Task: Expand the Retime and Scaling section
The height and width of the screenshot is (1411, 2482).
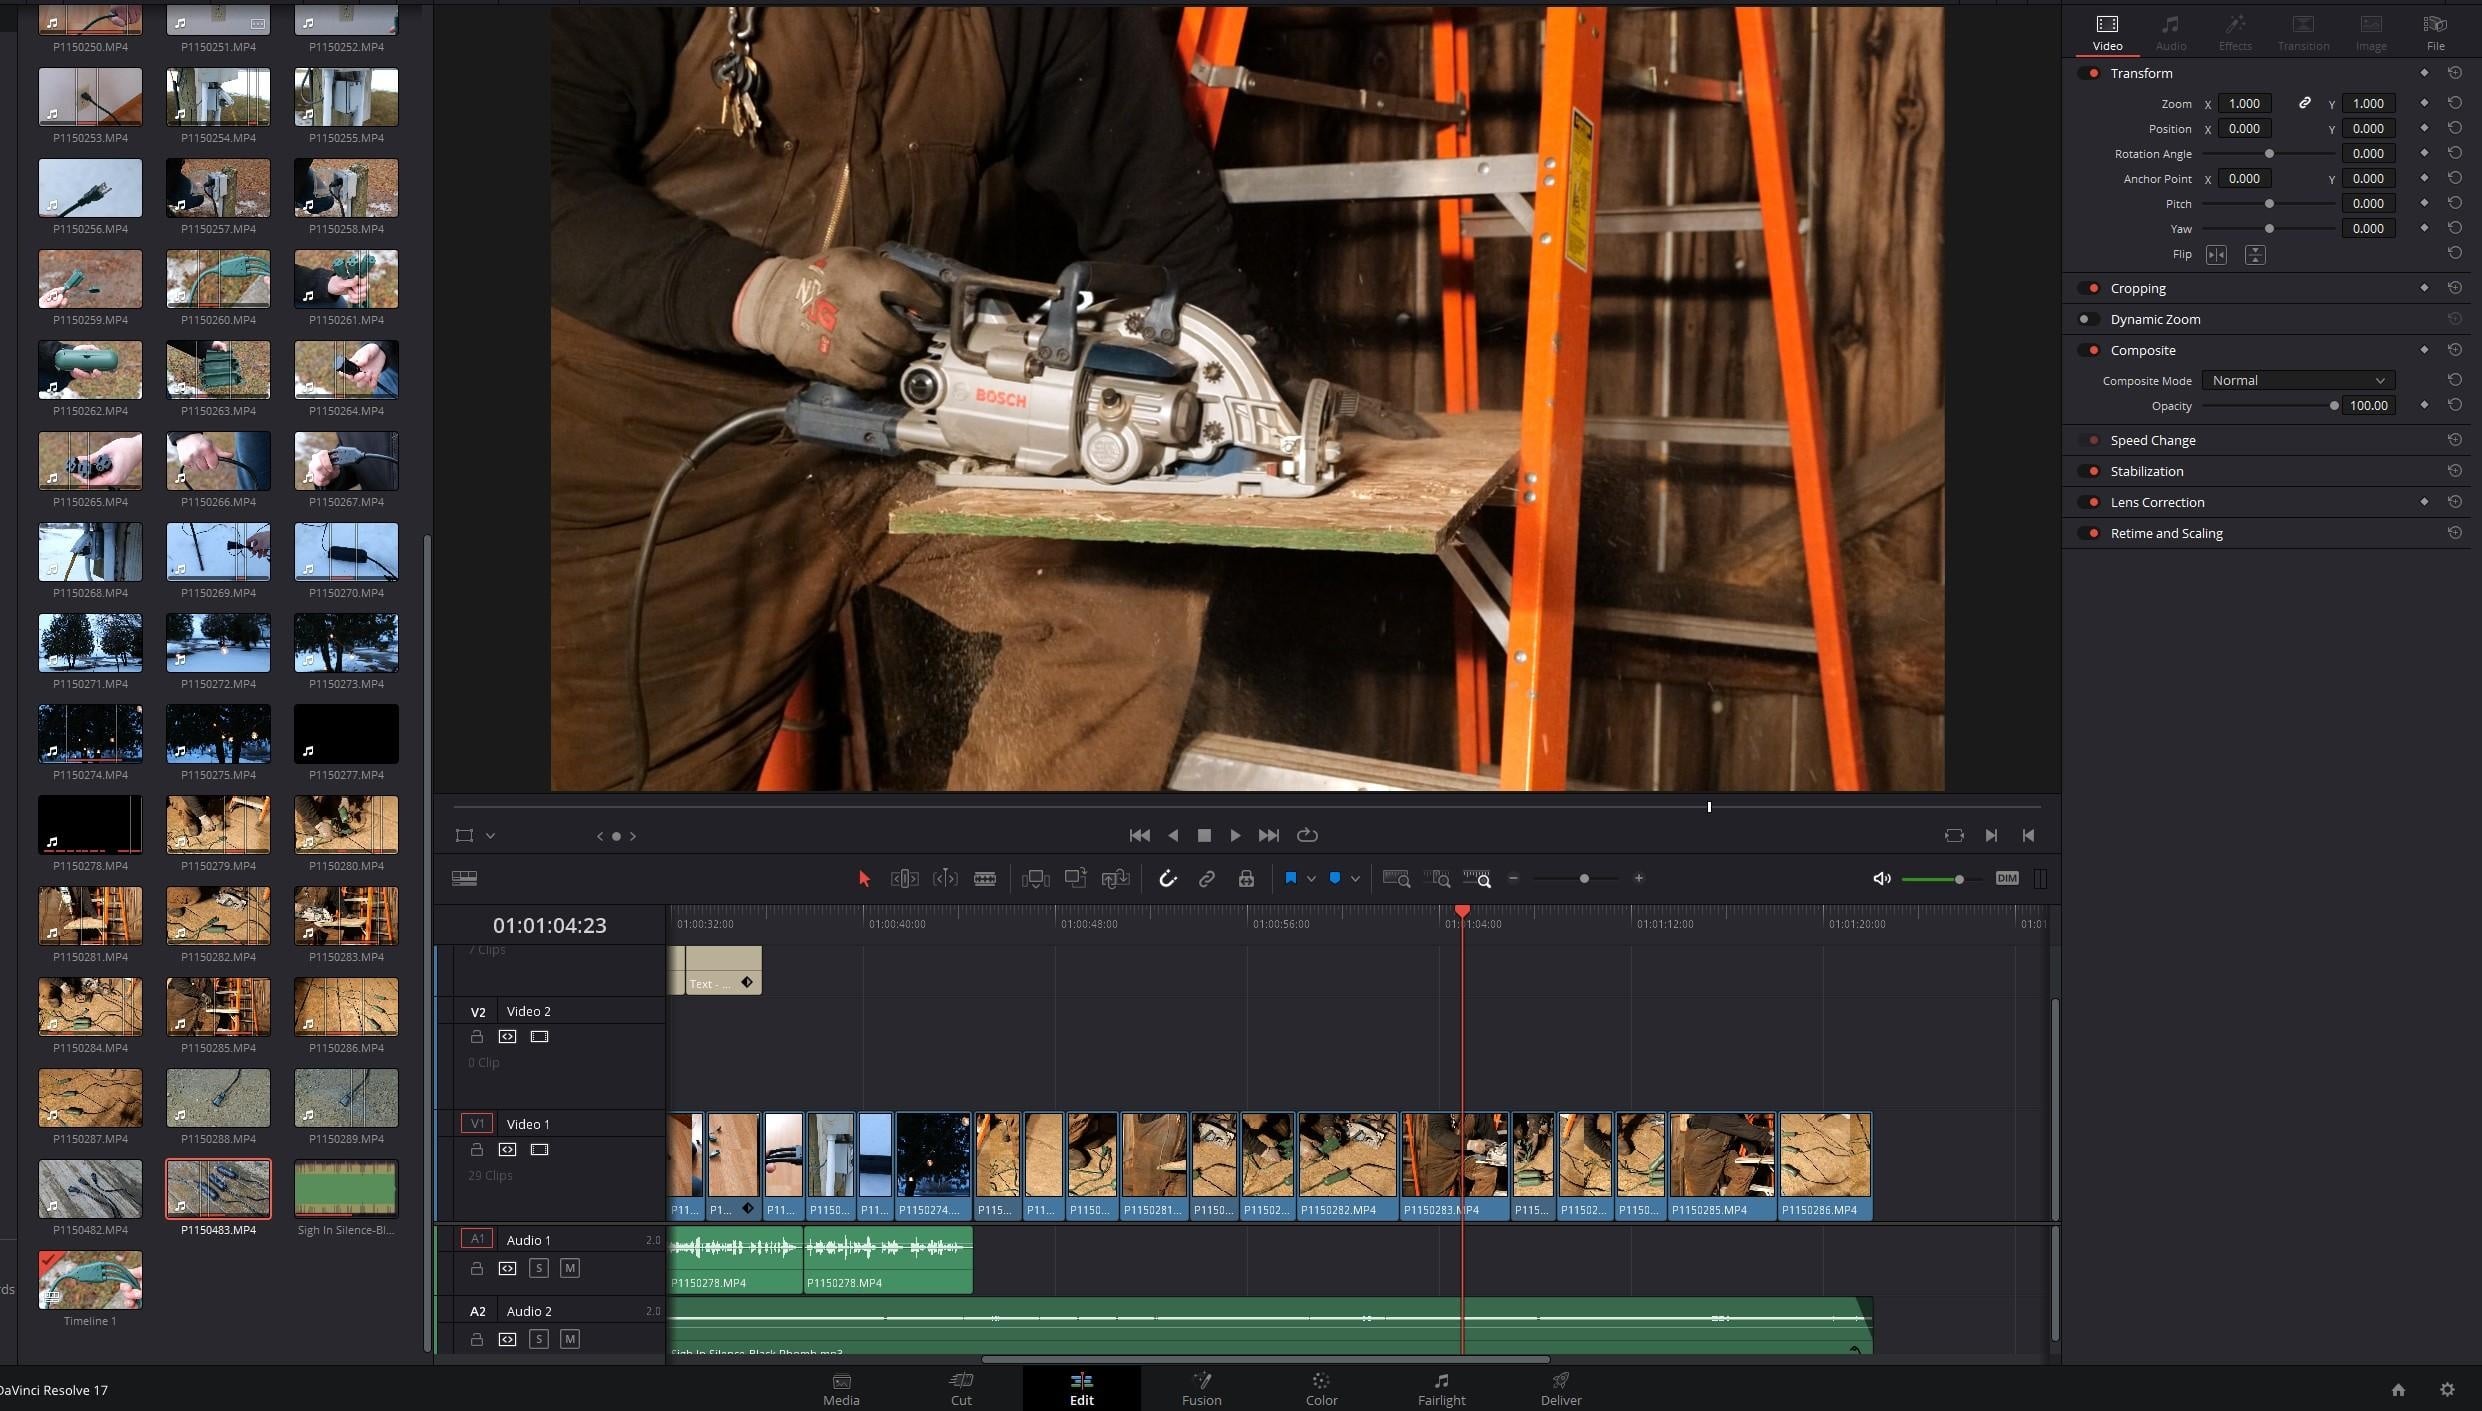Action: (x=2166, y=533)
